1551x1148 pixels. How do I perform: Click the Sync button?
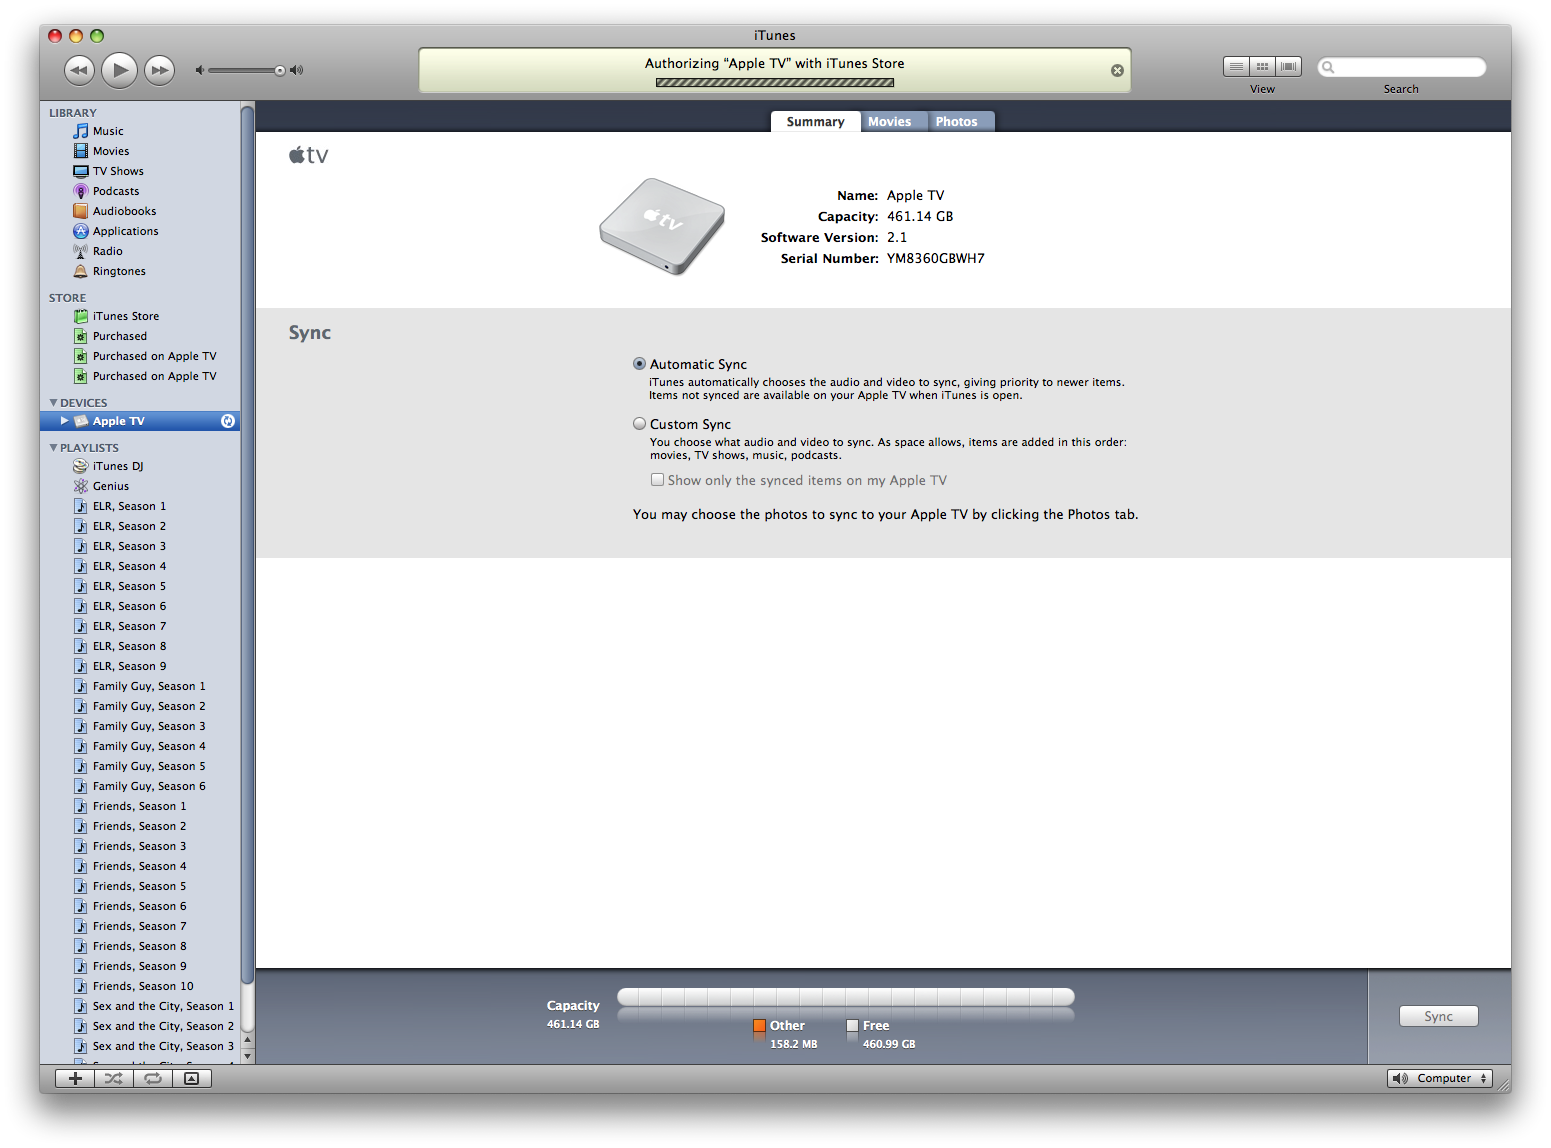point(1438,1016)
